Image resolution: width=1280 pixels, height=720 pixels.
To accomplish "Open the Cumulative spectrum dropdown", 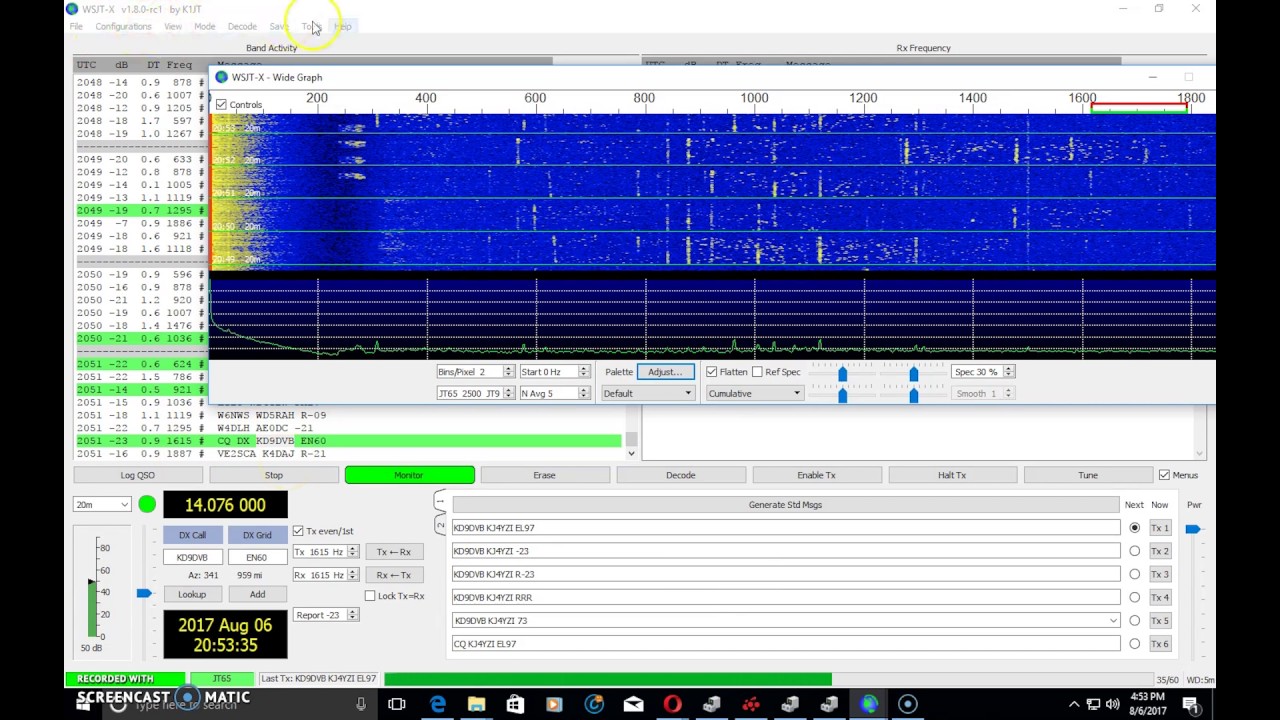I will tap(754, 393).
